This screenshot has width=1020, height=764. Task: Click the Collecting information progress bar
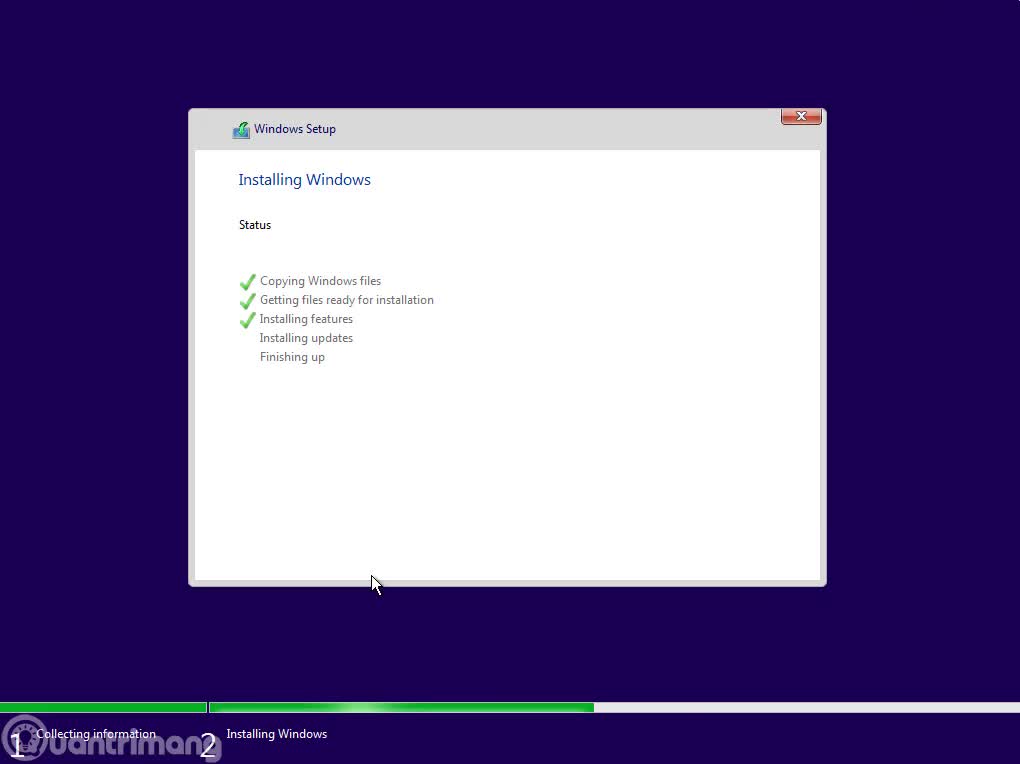[103, 707]
